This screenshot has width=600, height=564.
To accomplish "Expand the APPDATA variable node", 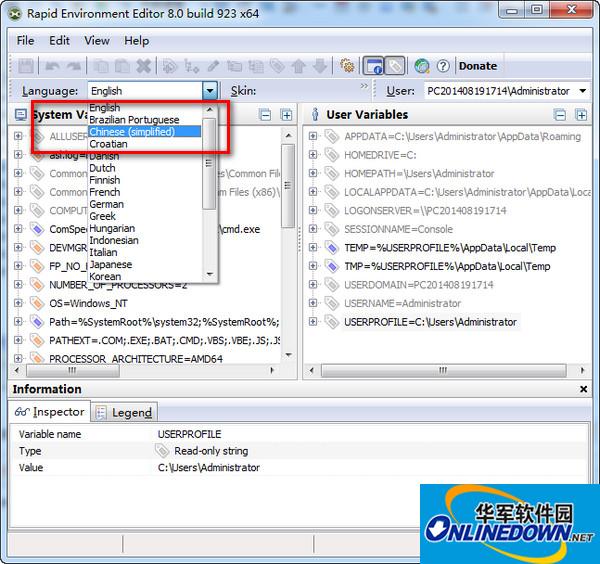I will 313,136.
